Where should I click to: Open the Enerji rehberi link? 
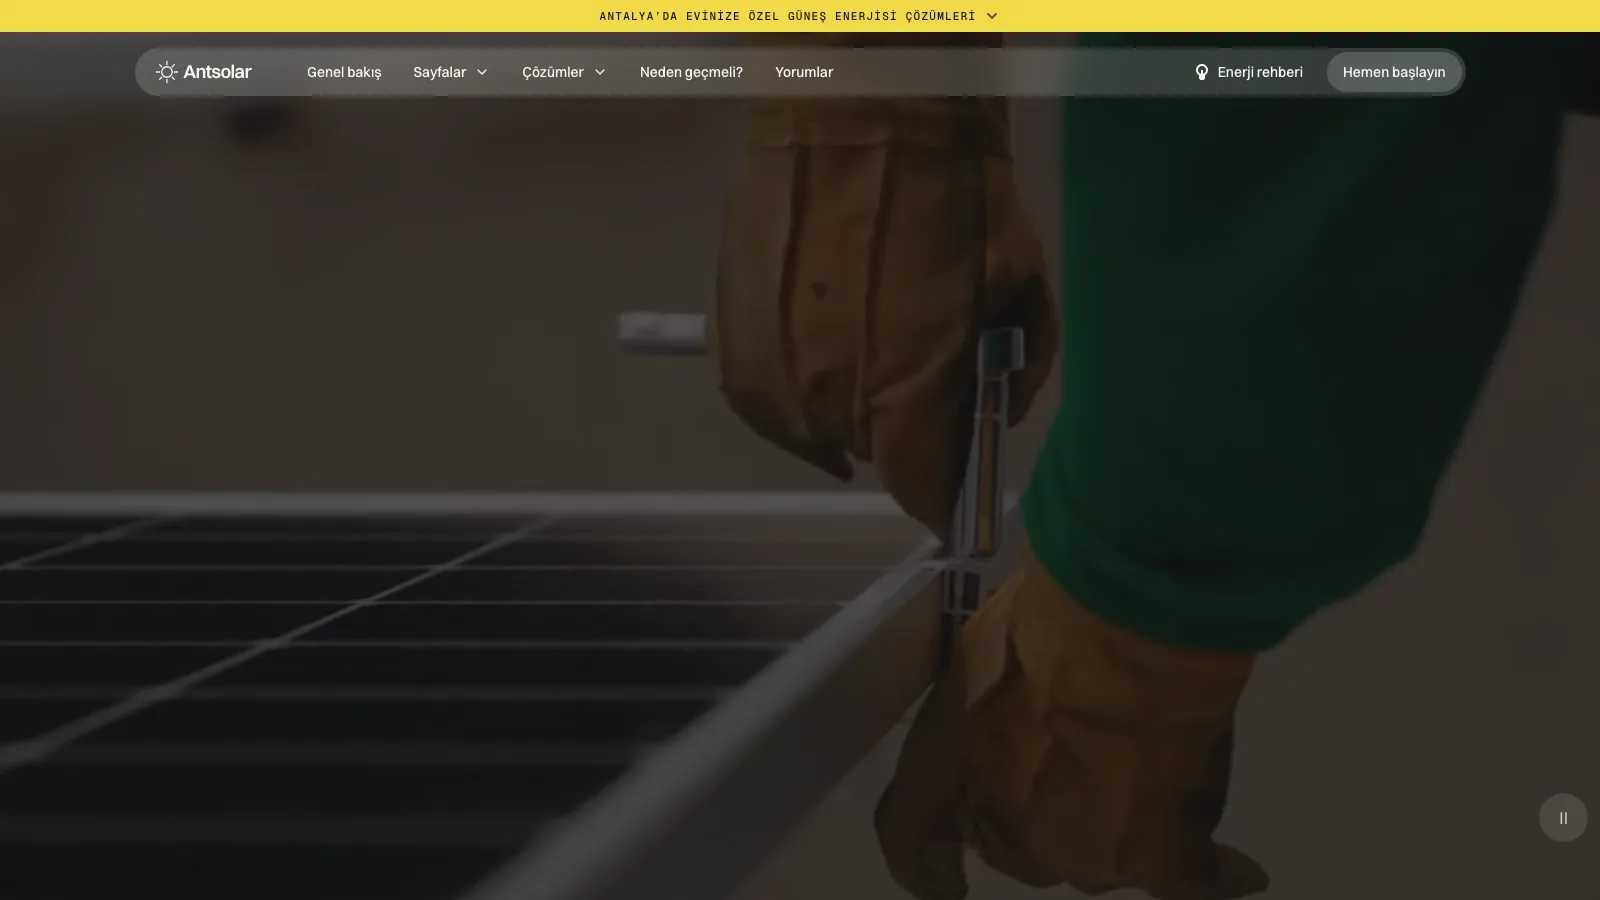point(1260,72)
